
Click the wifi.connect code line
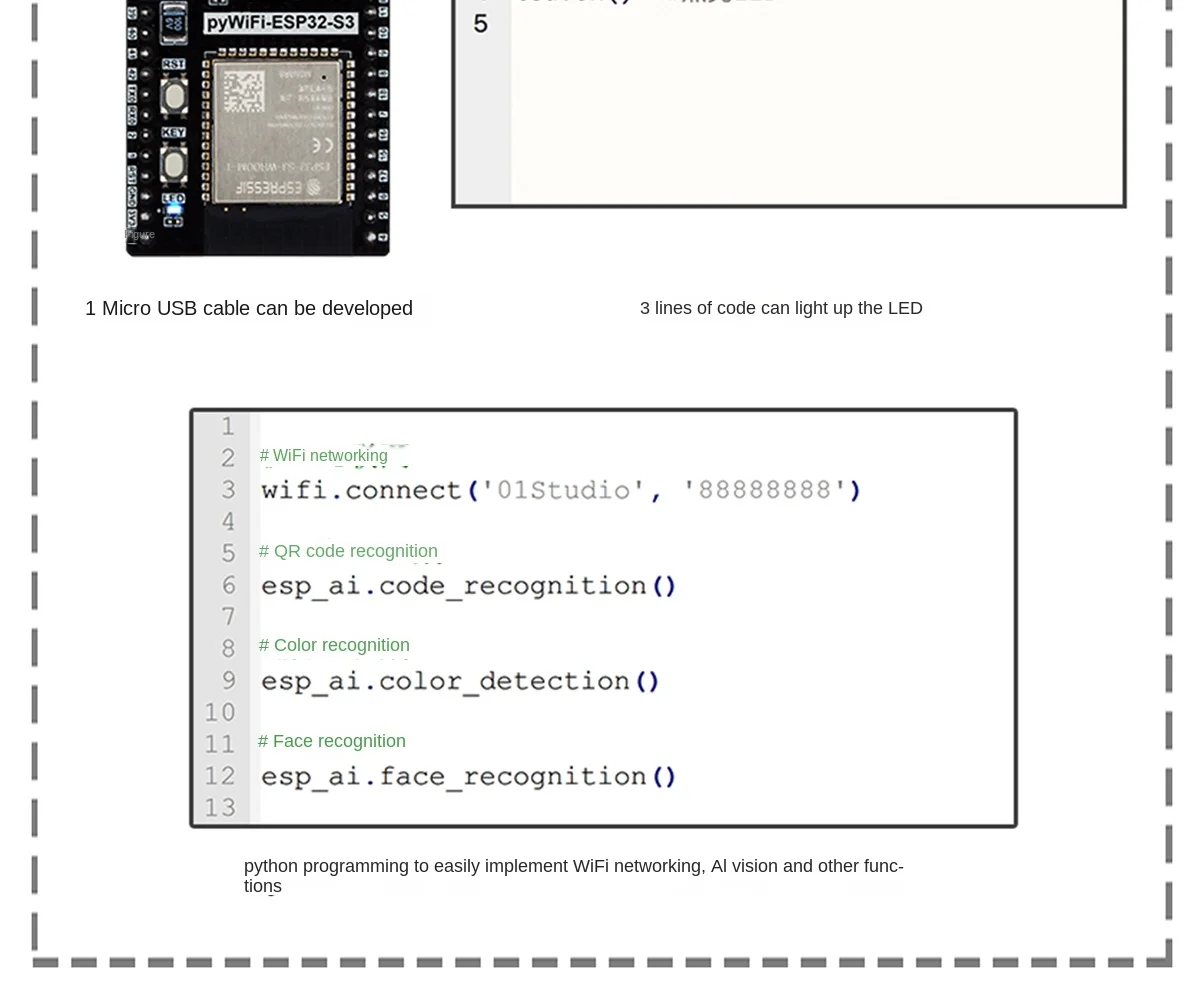pyautogui.click(x=561, y=490)
